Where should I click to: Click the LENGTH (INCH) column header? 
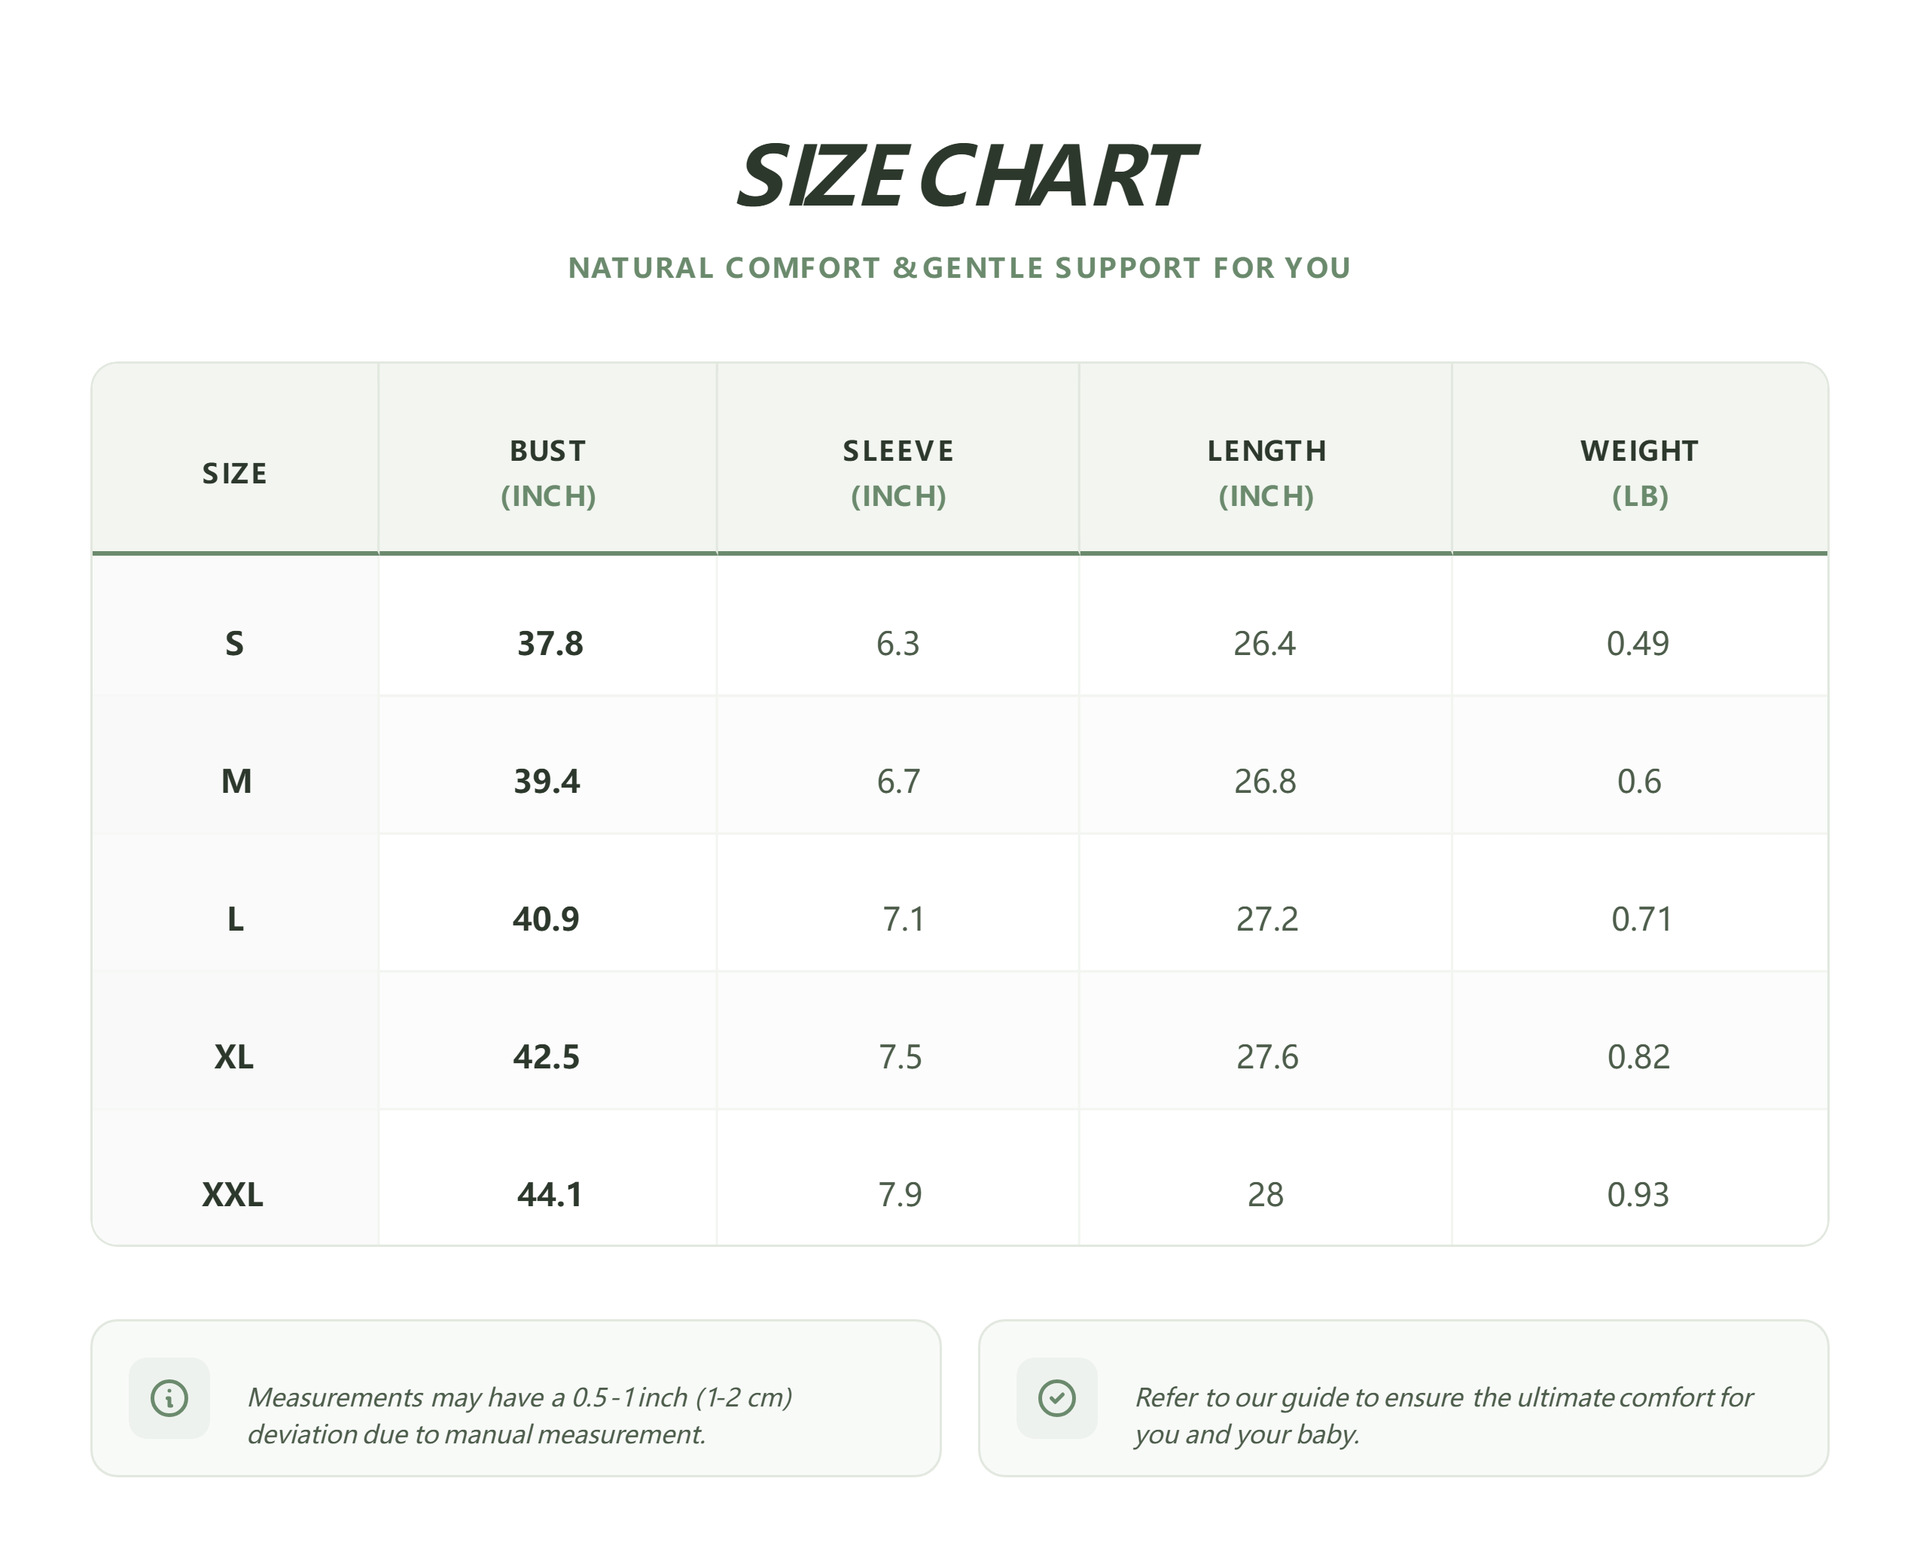pyautogui.click(x=1266, y=472)
